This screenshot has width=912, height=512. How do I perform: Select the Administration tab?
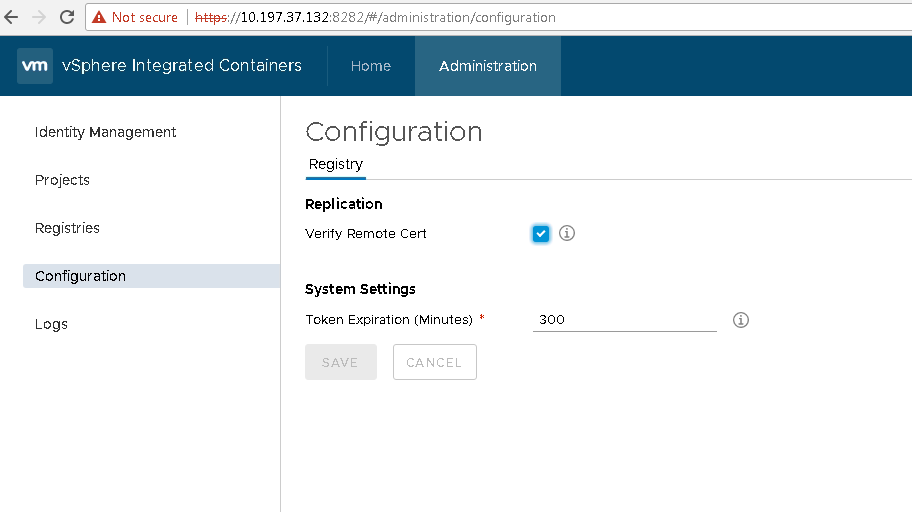(x=488, y=66)
